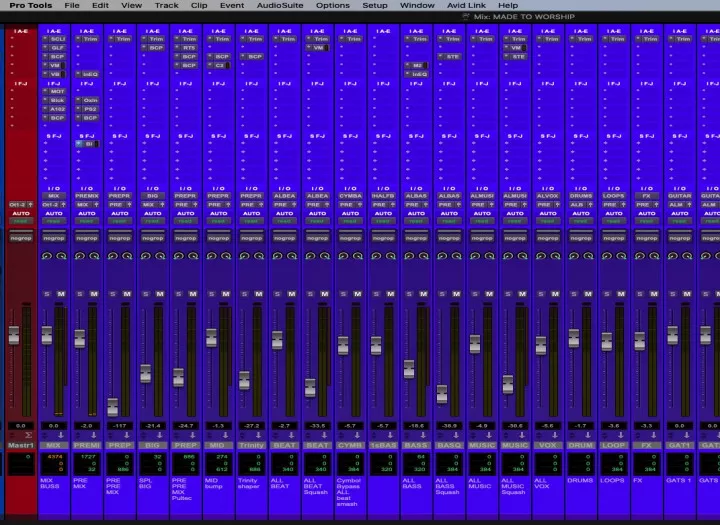The height and width of the screenshot is (525, 720).
Task: Solo the BASS track
Action: click(x=409, y=294)
